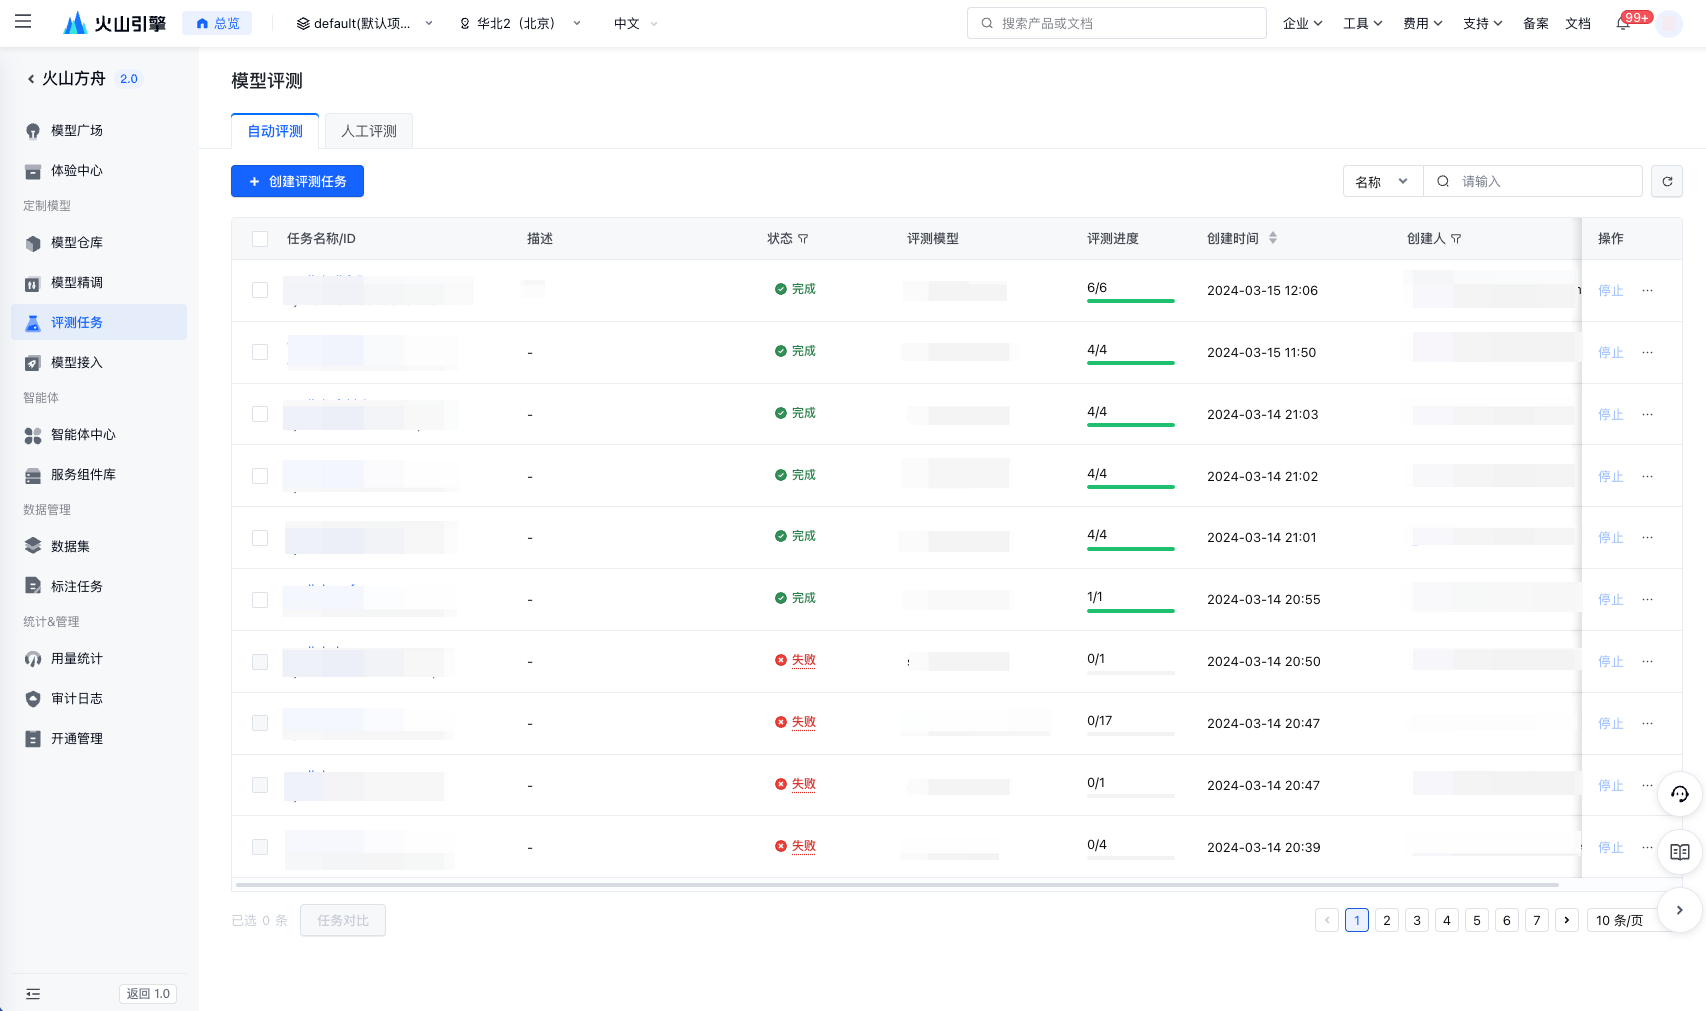Screen dimensions: 1706x1011
Task: Switch to the 自动评测 tab
Action: click(x=275, y=131)
